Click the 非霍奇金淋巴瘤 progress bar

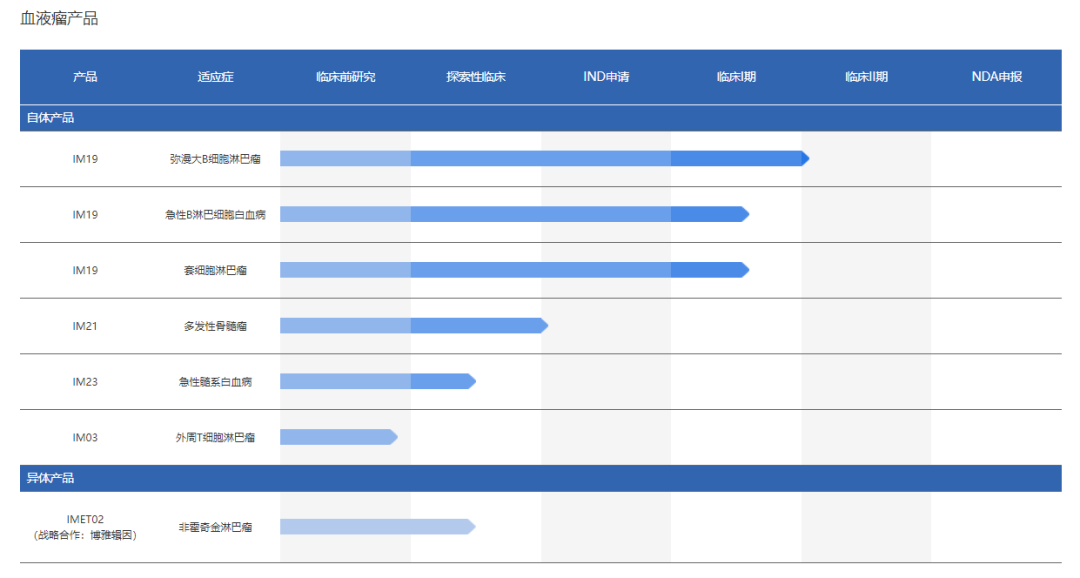point(378,527)
